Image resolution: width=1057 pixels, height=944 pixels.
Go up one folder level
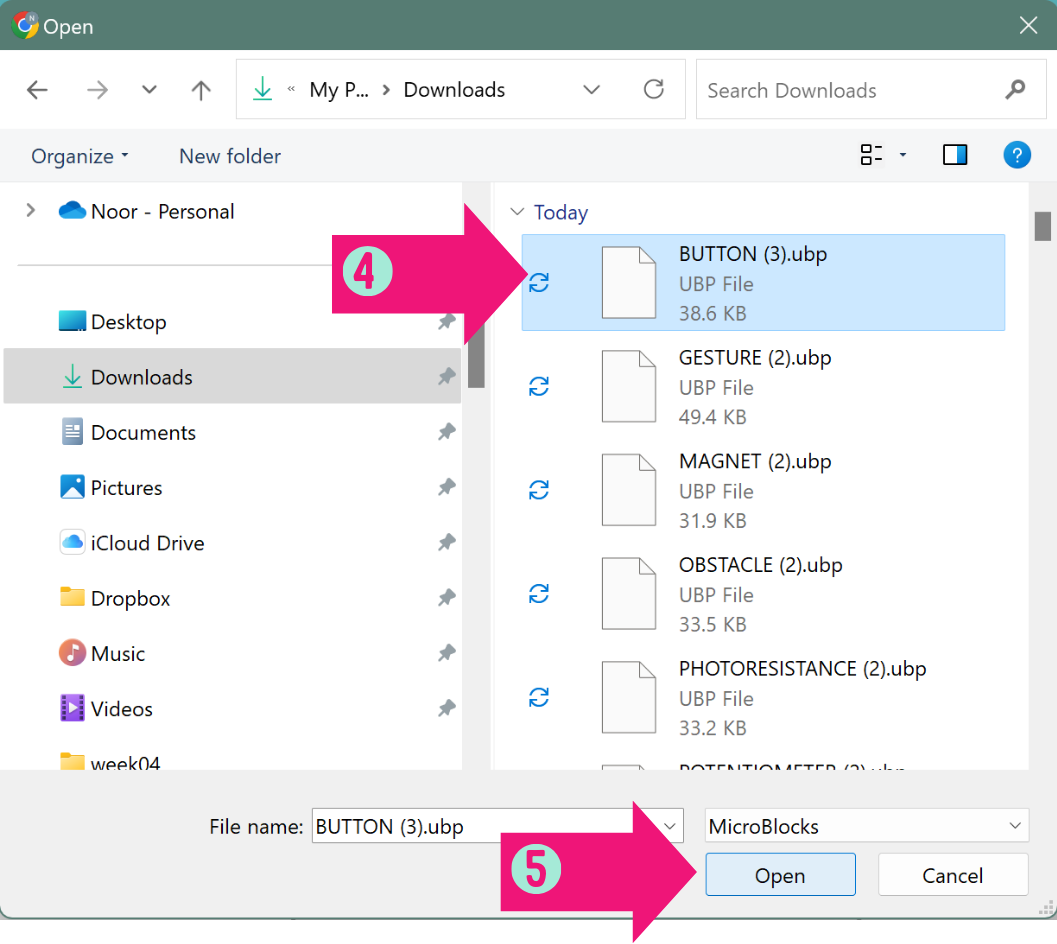tap(201, 90)
